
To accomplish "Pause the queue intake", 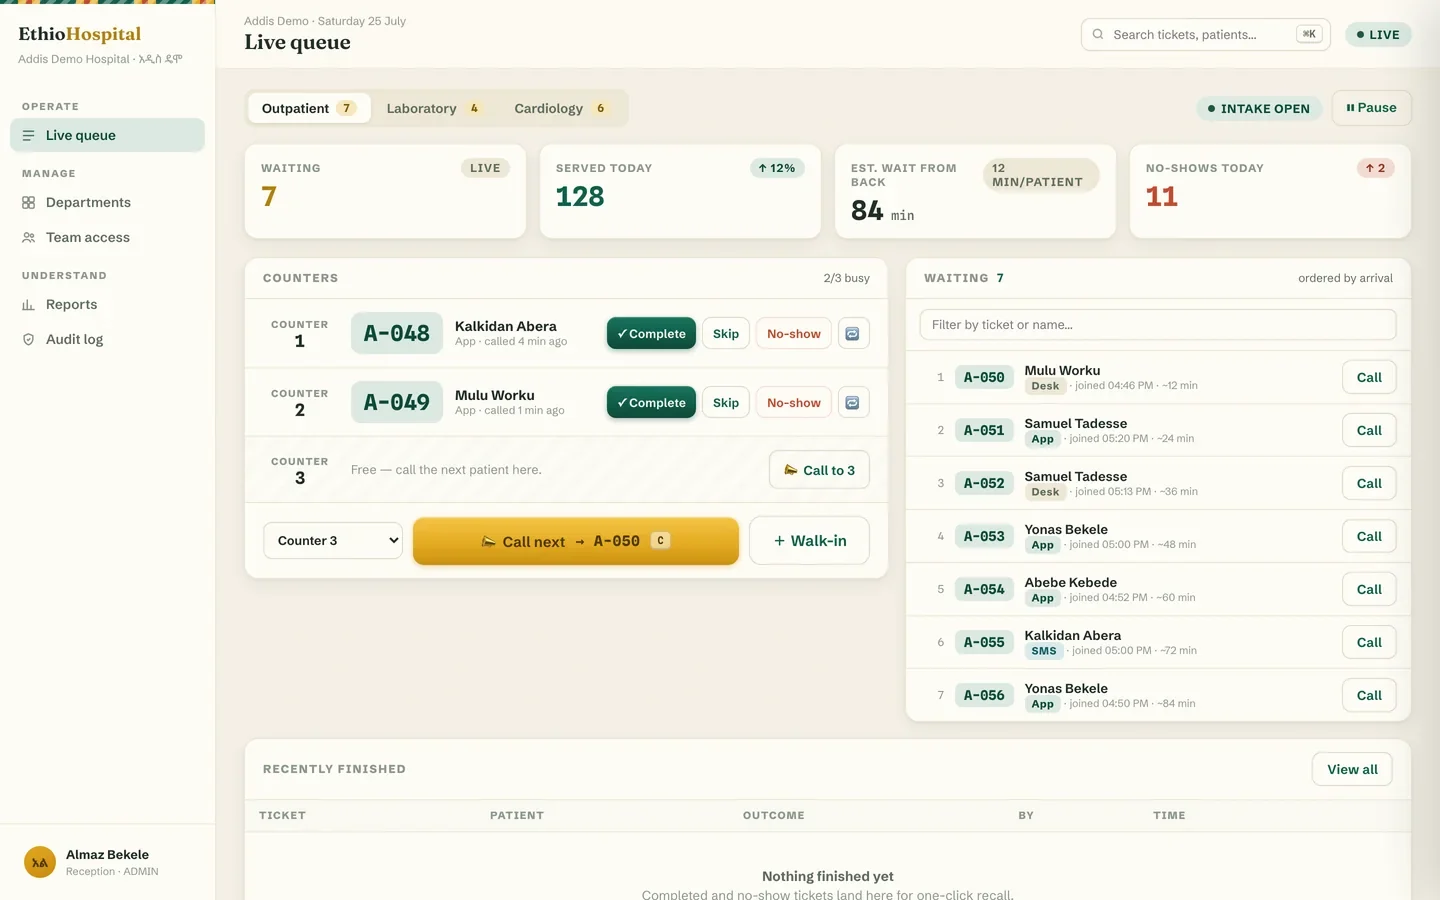I will pos(1371,108).
